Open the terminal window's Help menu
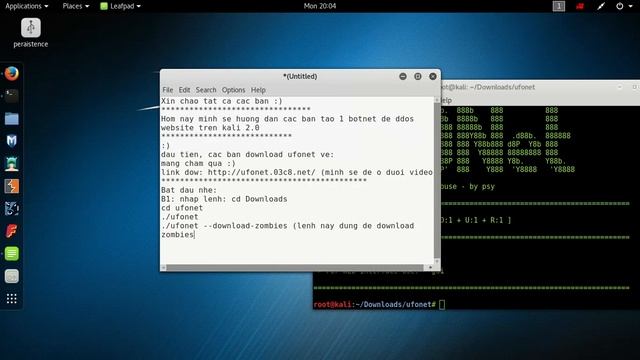The image size is (640, 360). (446, 100)
